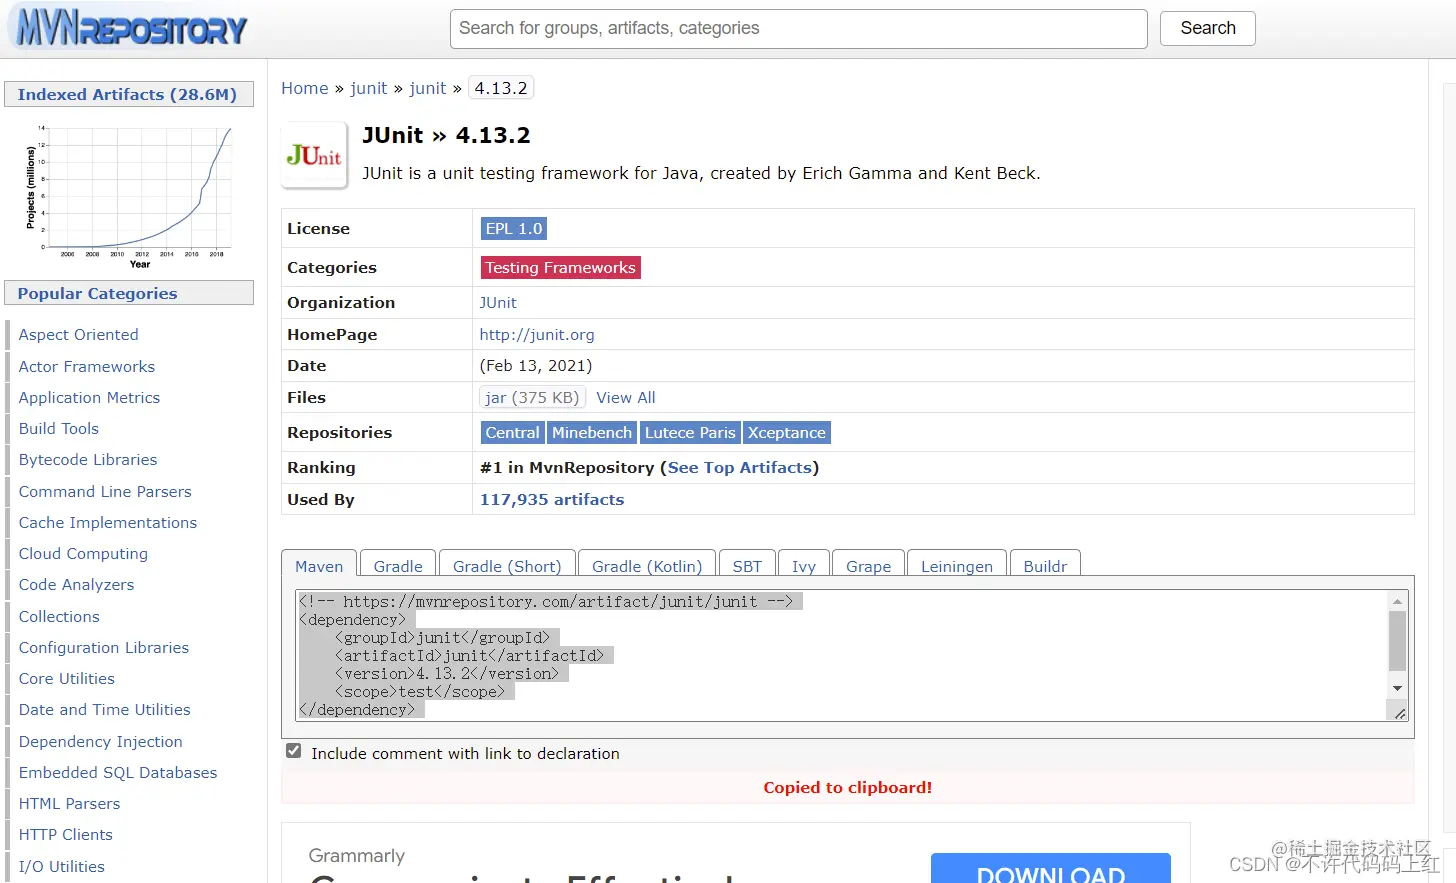Open Date and Time Utilities category
The width and height of the screenshot is (1456, 883).
[x=105, y=709]
